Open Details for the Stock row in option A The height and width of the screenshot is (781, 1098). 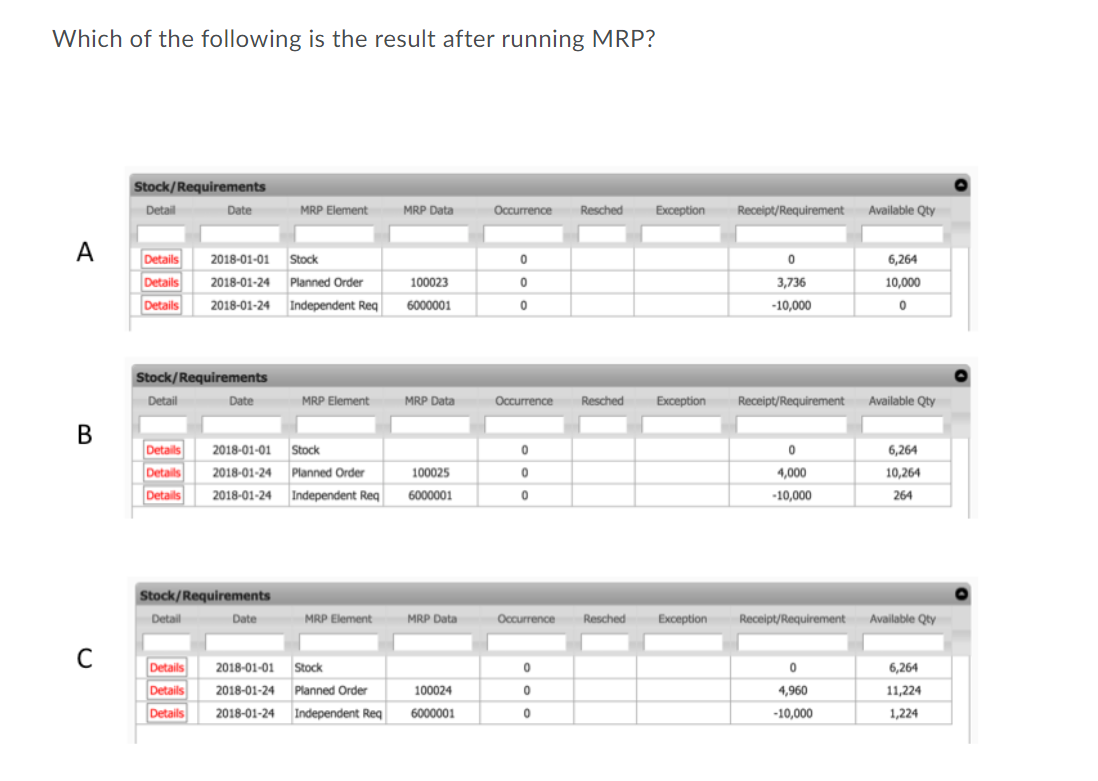point(162,258)
